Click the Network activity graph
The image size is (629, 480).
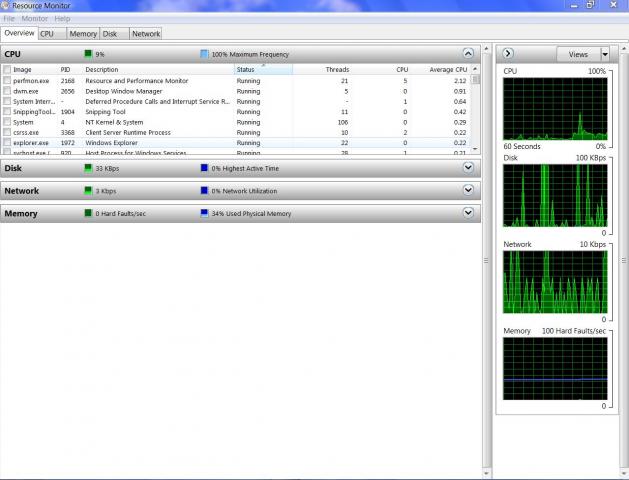click(555, 282)
